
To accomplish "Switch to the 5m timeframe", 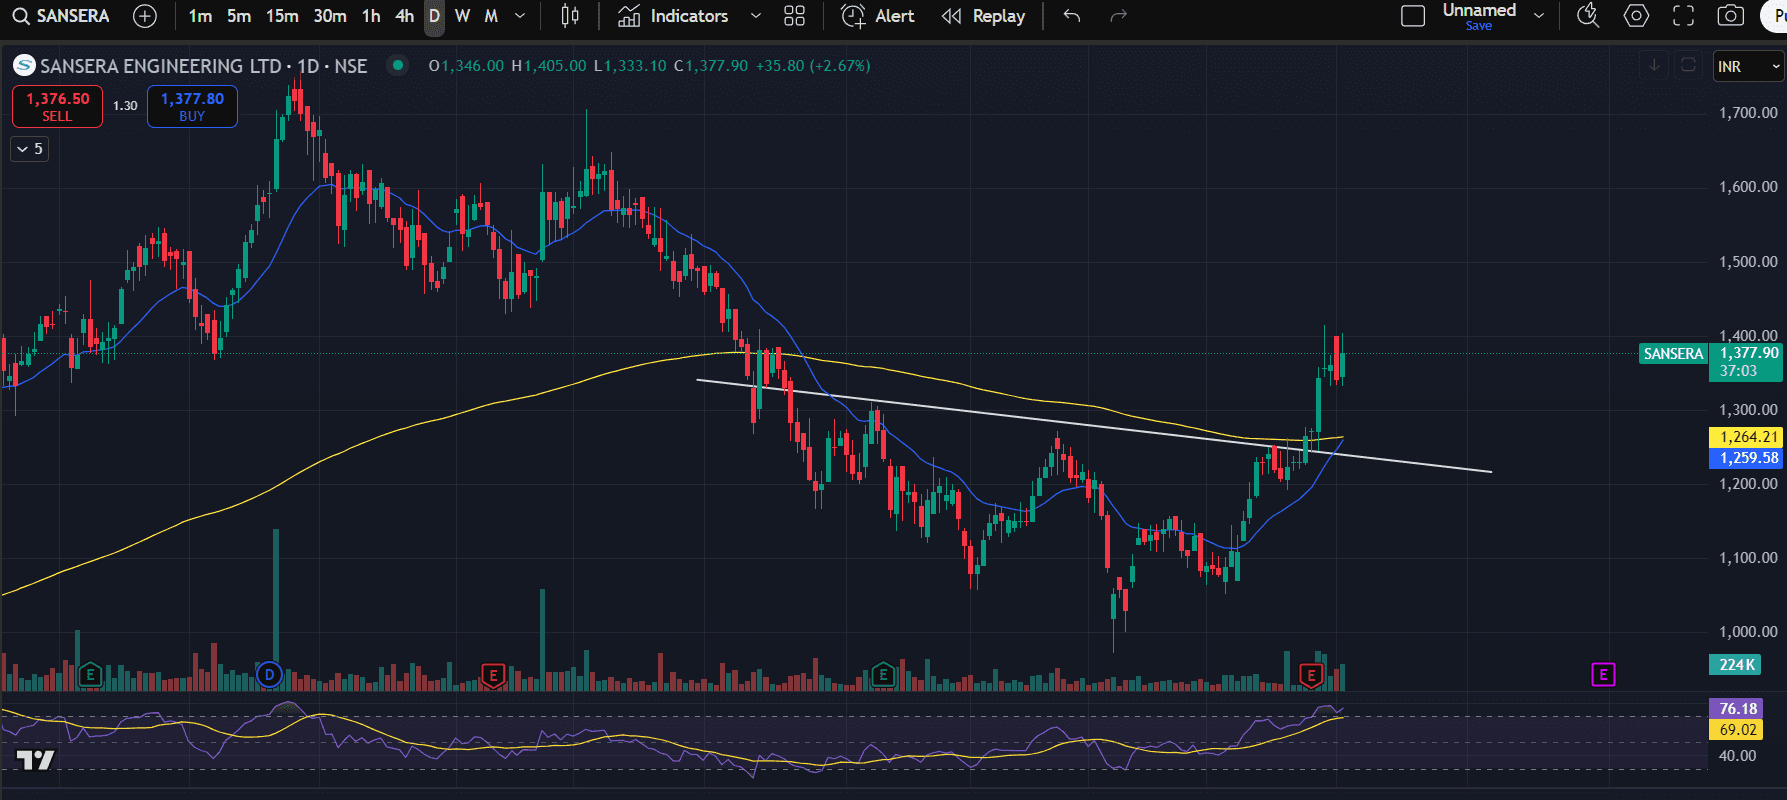I will pyautogui.click(x=239, y=16).
